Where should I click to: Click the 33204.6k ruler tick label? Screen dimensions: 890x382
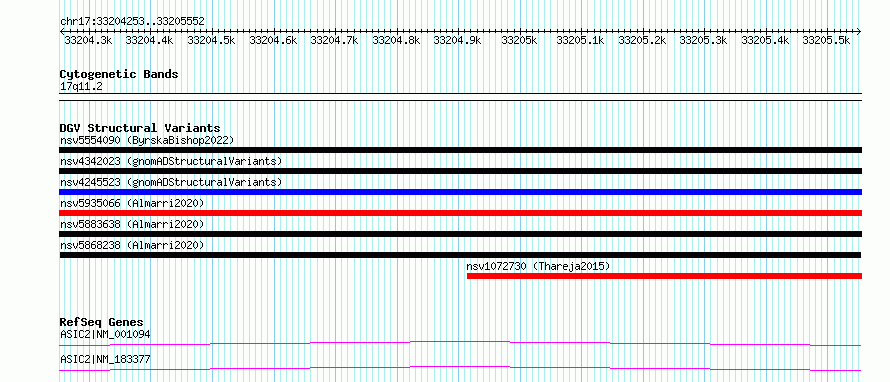273,40
